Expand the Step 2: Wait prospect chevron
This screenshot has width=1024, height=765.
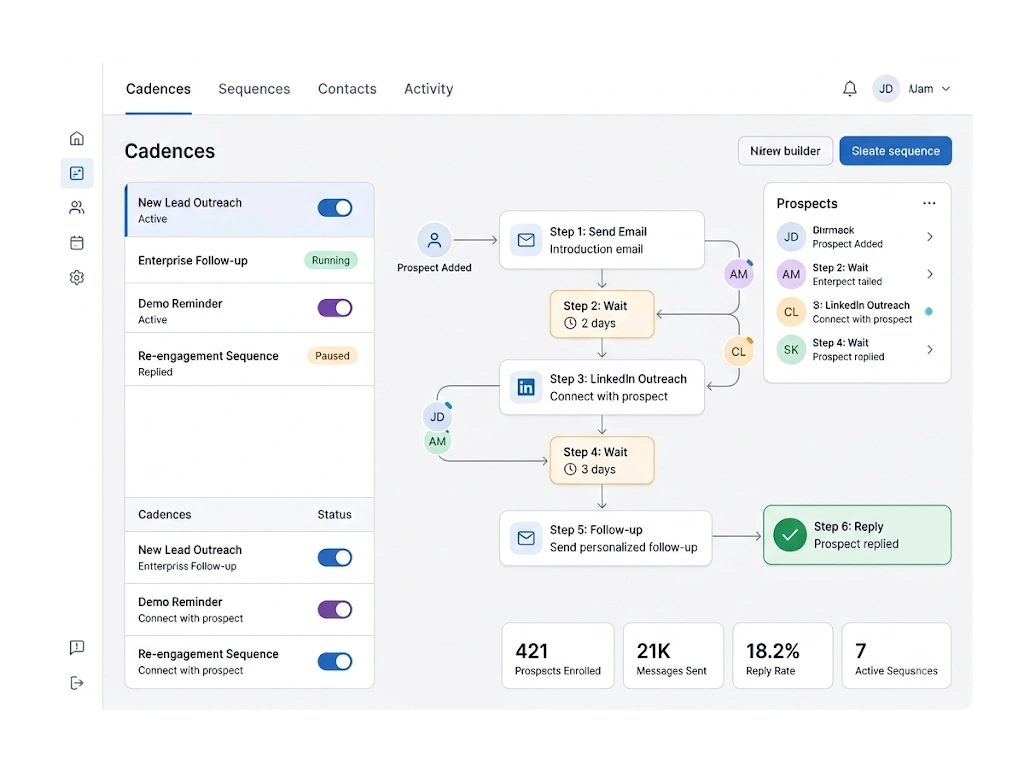click(x=930, y=274)
